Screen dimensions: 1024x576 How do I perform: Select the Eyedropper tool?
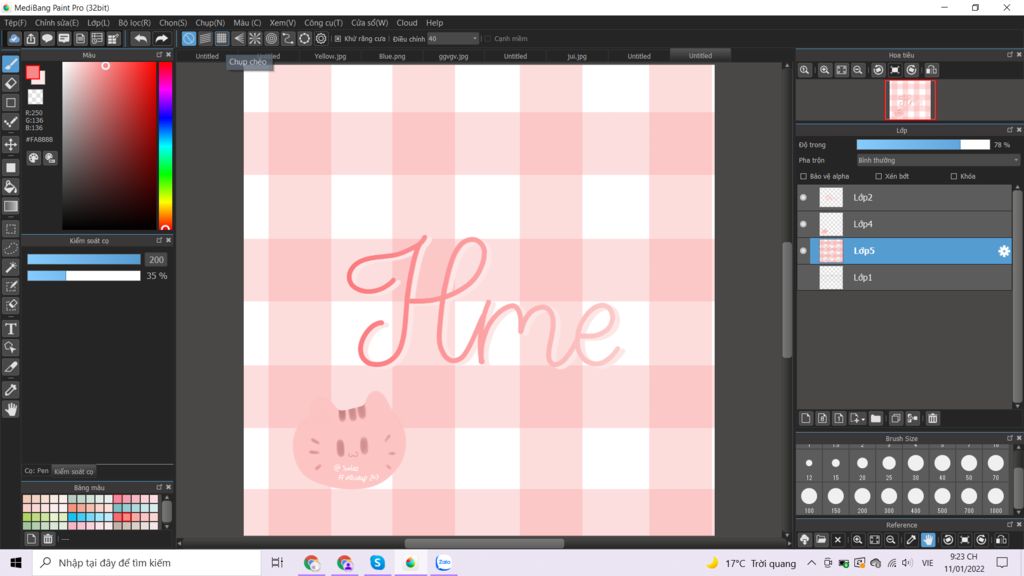[x=11, y=390]
